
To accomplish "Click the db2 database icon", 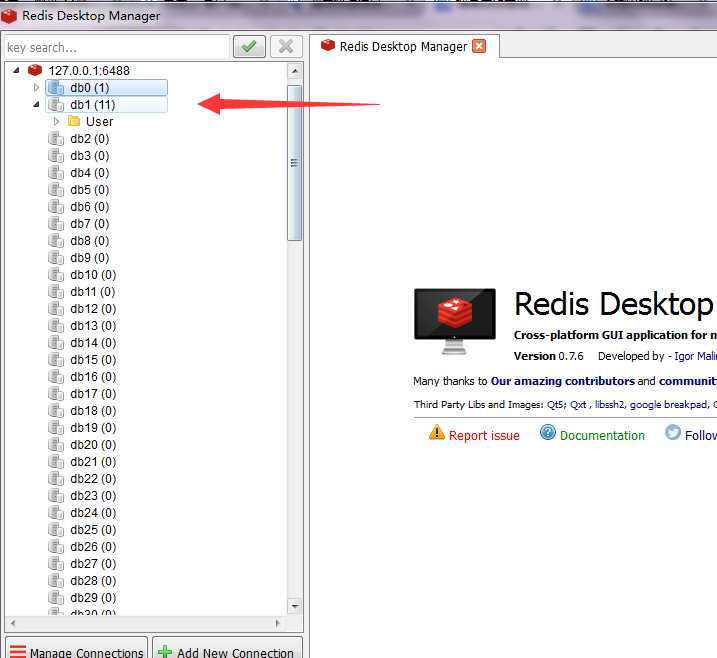I will coord(56,139).
